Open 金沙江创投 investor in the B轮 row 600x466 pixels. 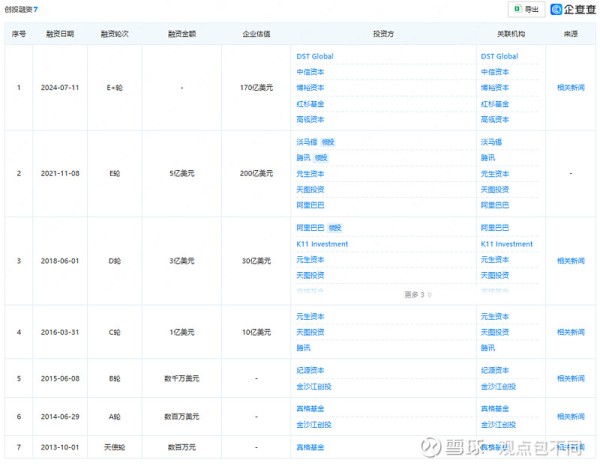(x=313, y=386)
